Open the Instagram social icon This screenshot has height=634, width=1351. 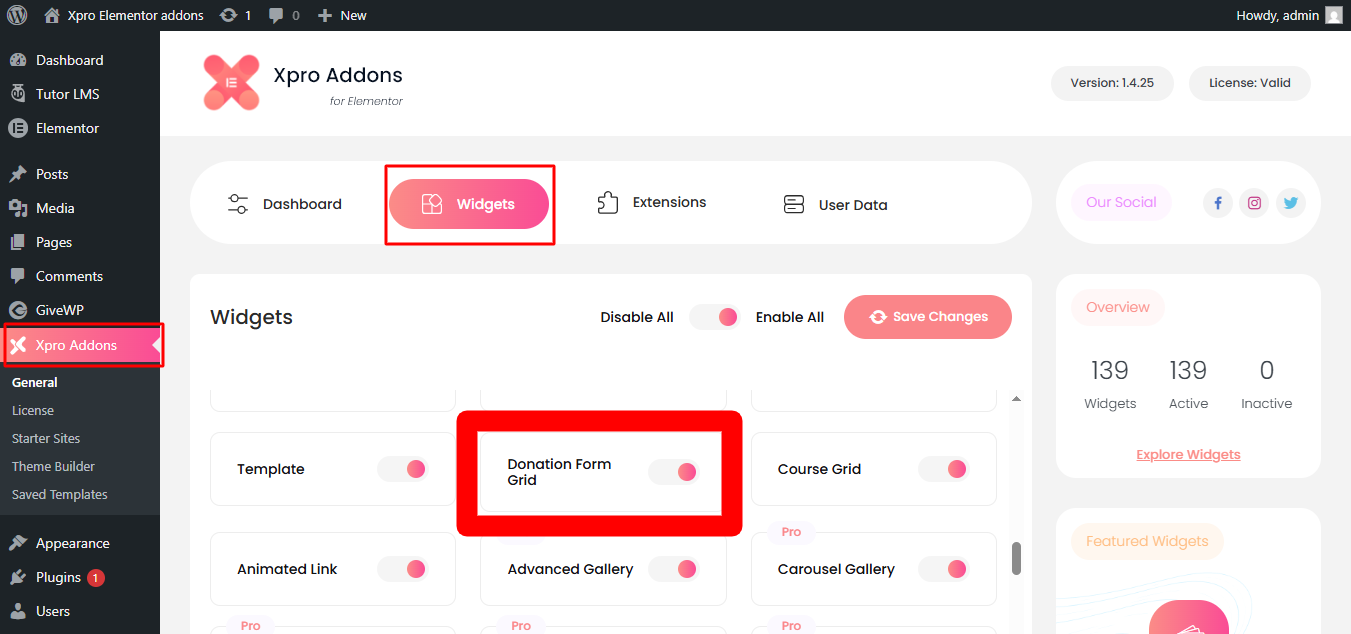[x=1254, y=203]
